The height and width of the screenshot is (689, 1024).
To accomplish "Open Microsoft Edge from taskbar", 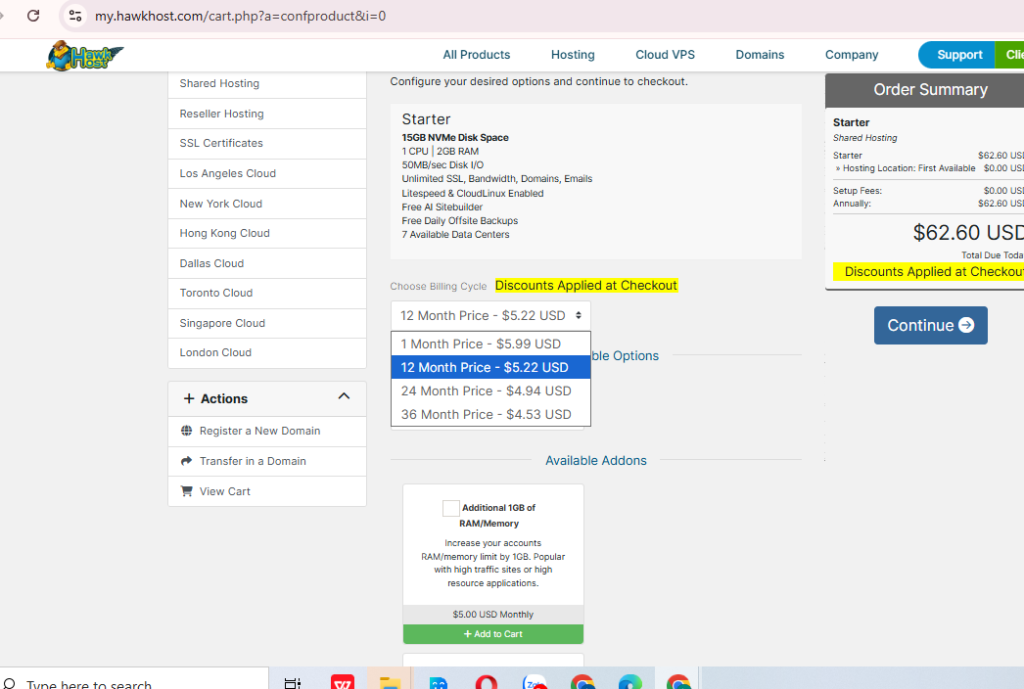I will [x=630, y=682].
